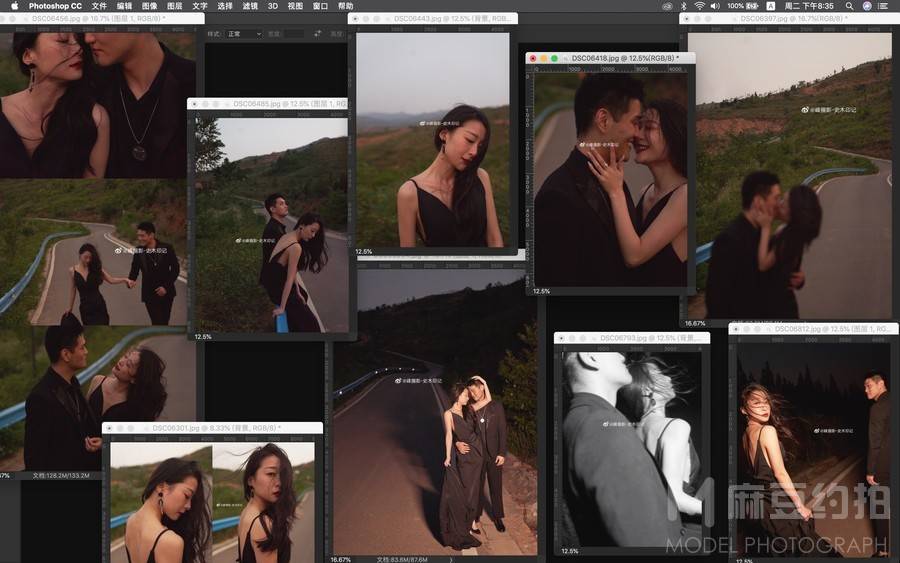The image size is (900, 563).
Task: Open the 3D menu
Action: click(x=273, y=6)
